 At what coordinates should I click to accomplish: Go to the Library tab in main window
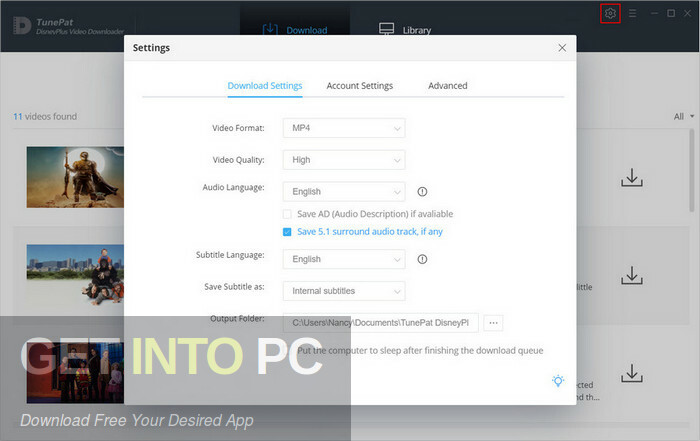pos(404,30)
